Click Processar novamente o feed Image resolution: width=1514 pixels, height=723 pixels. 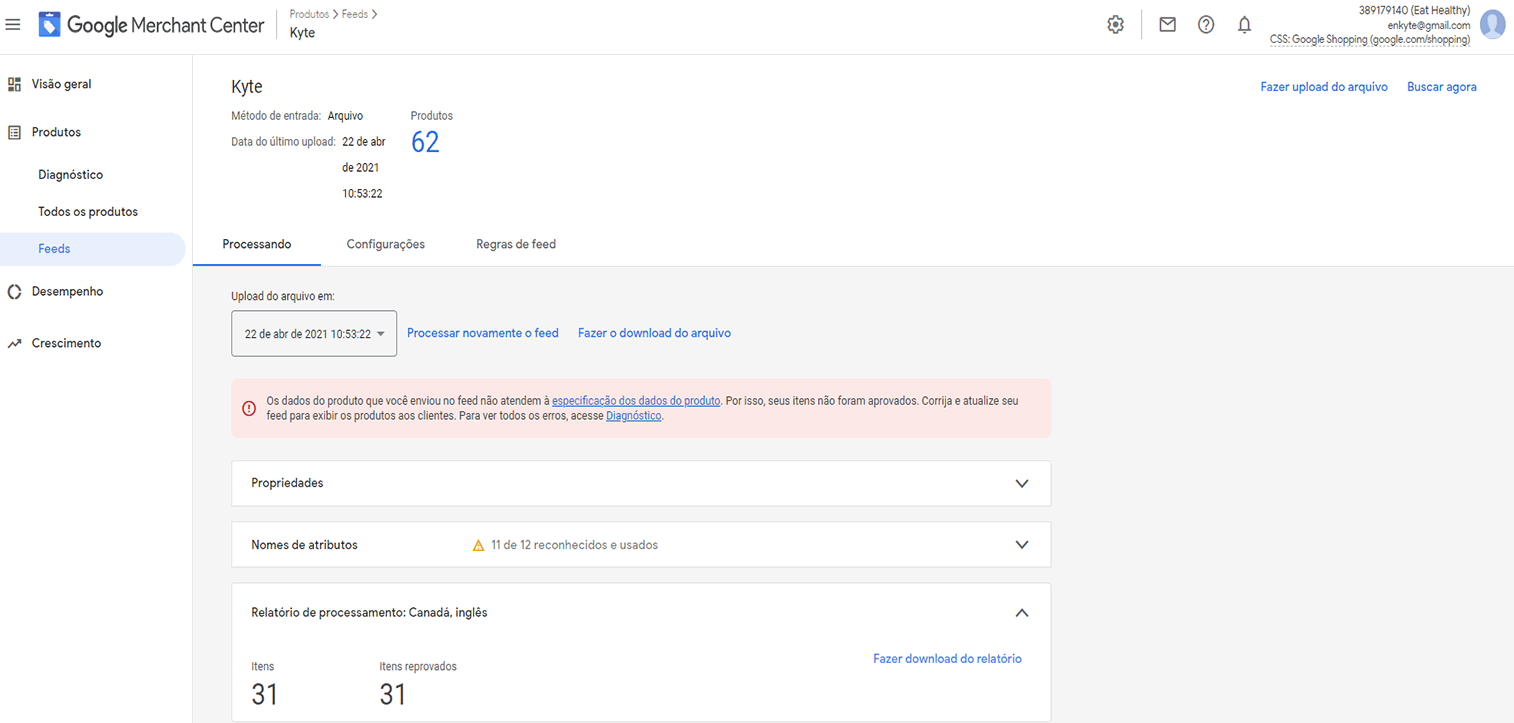[x=483, y=333]
